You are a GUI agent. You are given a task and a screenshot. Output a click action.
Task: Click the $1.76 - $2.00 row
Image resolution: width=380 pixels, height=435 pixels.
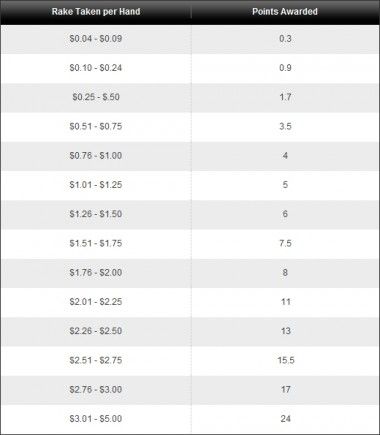(x=190, y=273)
